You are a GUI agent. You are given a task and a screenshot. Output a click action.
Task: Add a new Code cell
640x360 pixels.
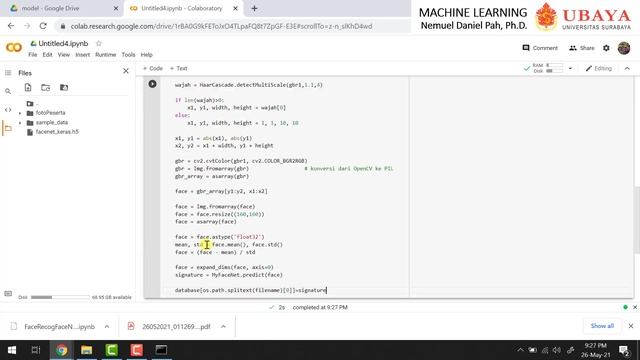click(153, 68)
